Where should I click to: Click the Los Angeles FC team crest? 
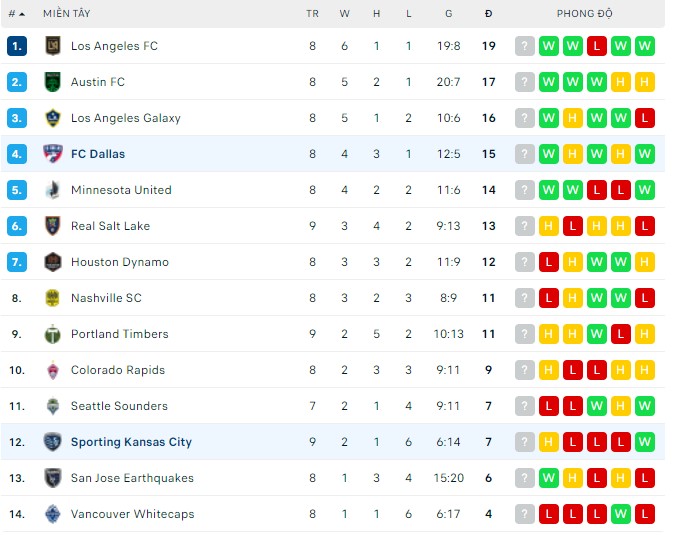pos(53,46)
